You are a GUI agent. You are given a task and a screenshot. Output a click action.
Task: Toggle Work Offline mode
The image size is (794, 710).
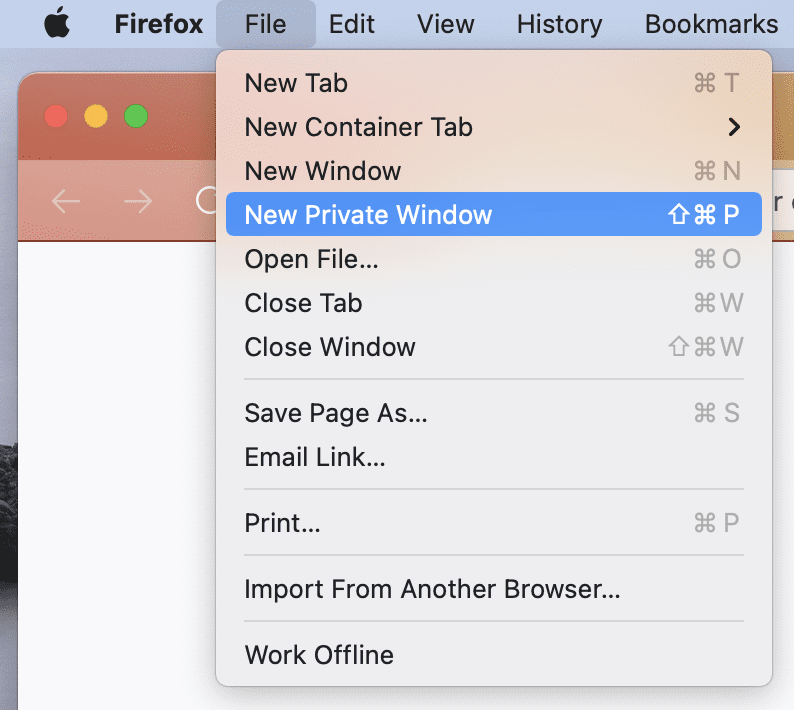[x=319, y=655]
